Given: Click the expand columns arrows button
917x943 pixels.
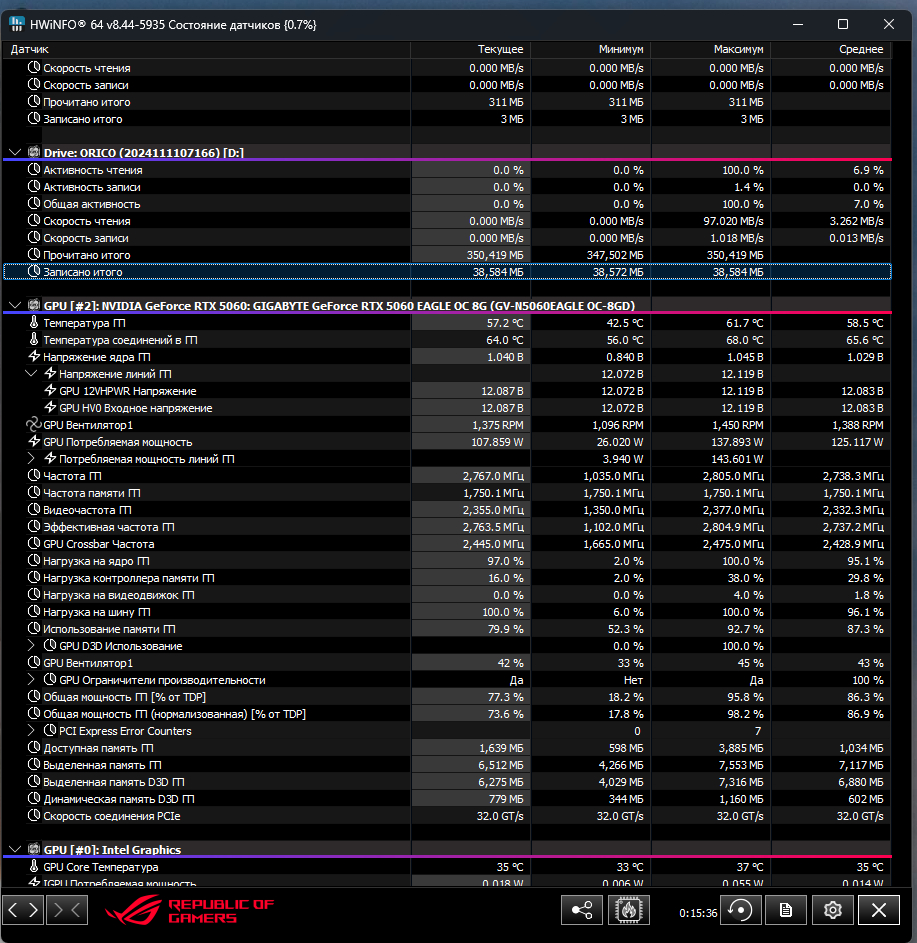Looking at the screenshot, I should (x=23, y=910).
